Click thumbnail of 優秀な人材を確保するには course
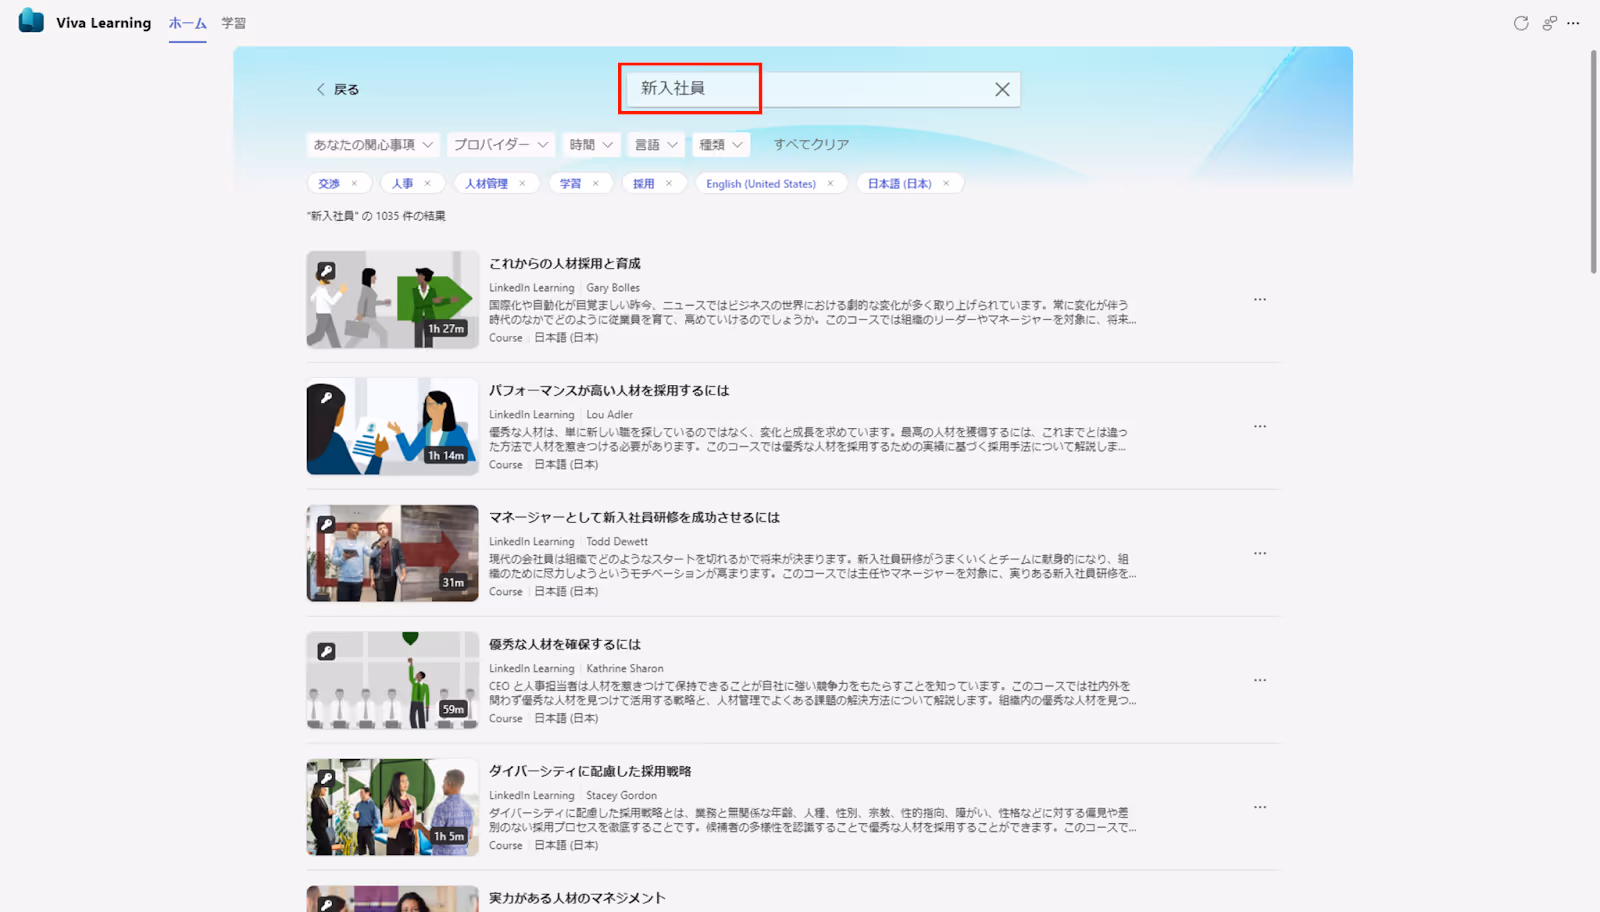 point(392,680)
